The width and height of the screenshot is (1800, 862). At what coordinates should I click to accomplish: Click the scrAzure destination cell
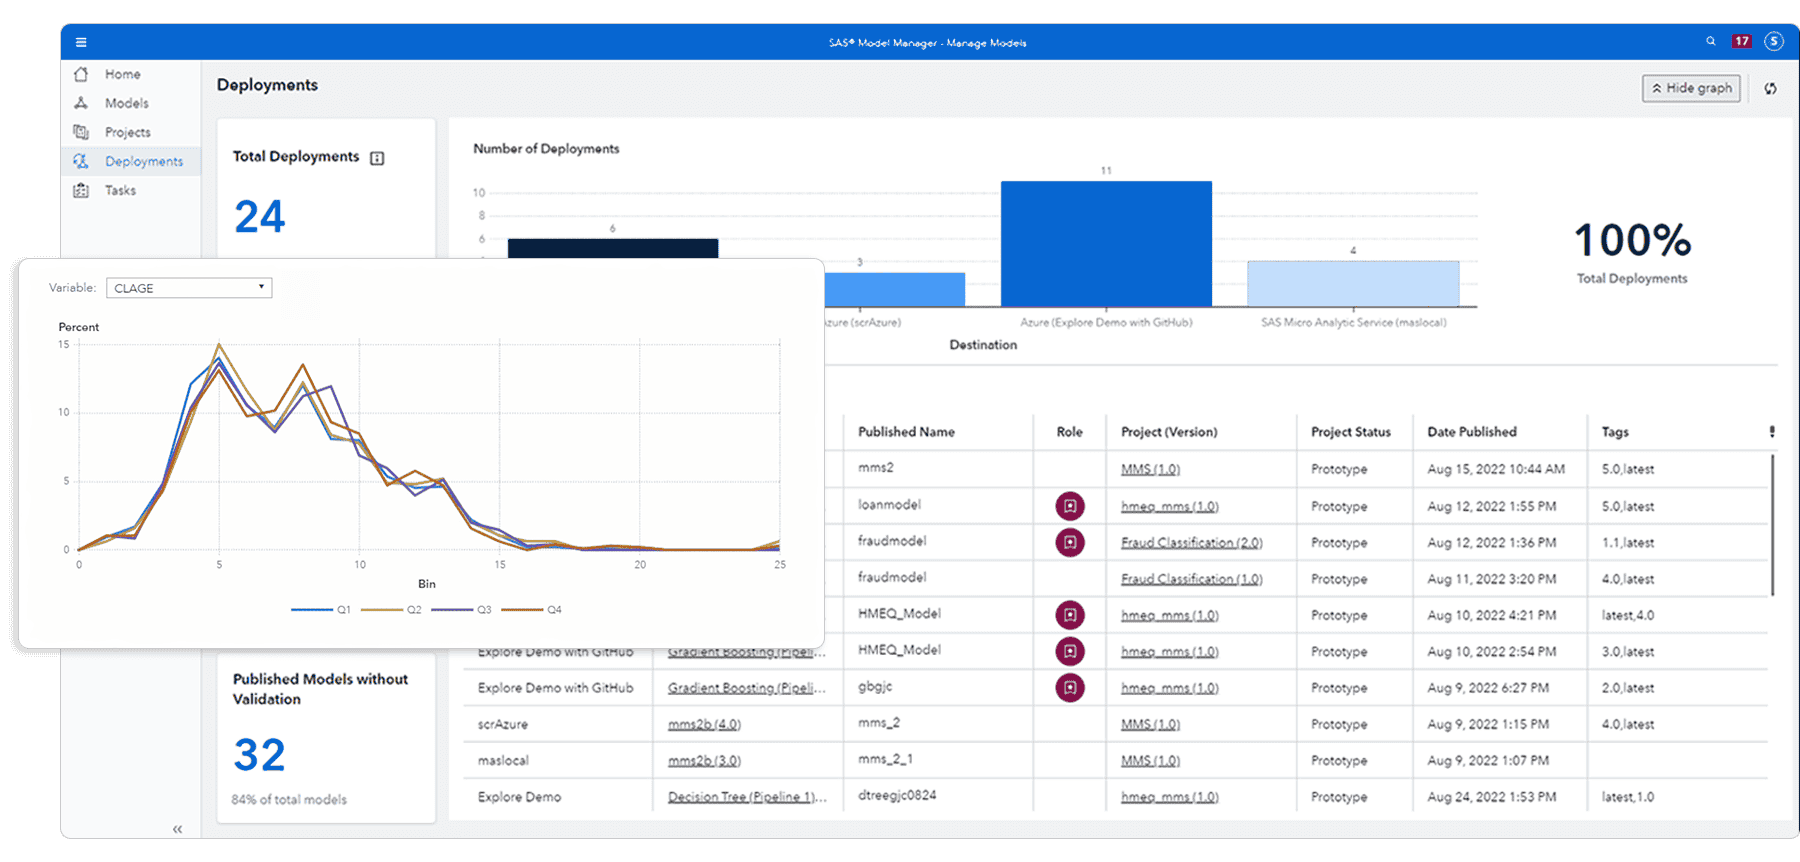click(503, 724)
